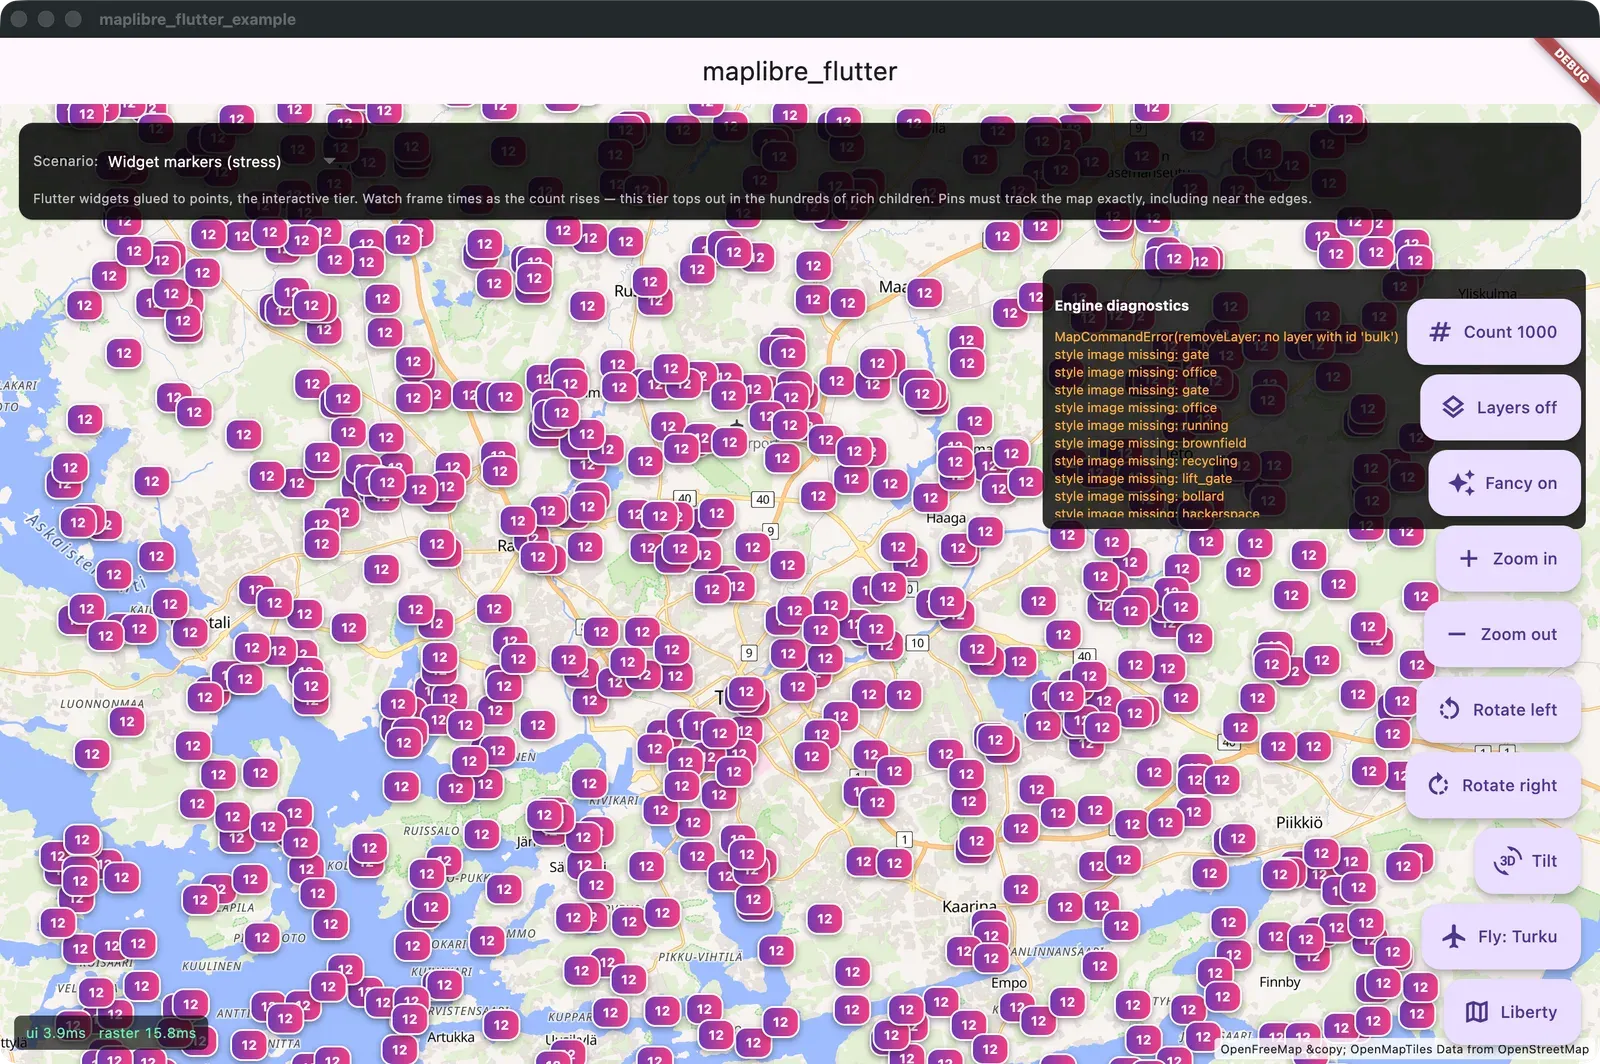
Task: Click the Rotate left label
Action: (x=1515, y=710)
